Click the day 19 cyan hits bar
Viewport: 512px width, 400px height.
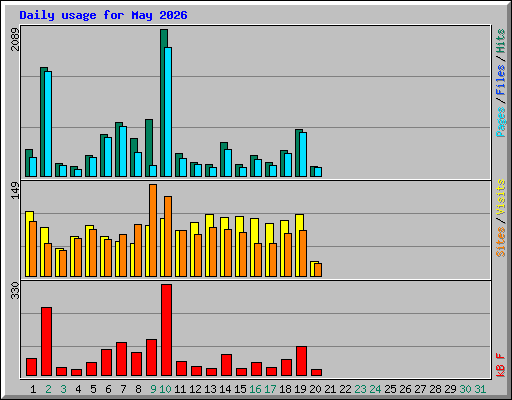pyautogui.click(x=303, y=155)
